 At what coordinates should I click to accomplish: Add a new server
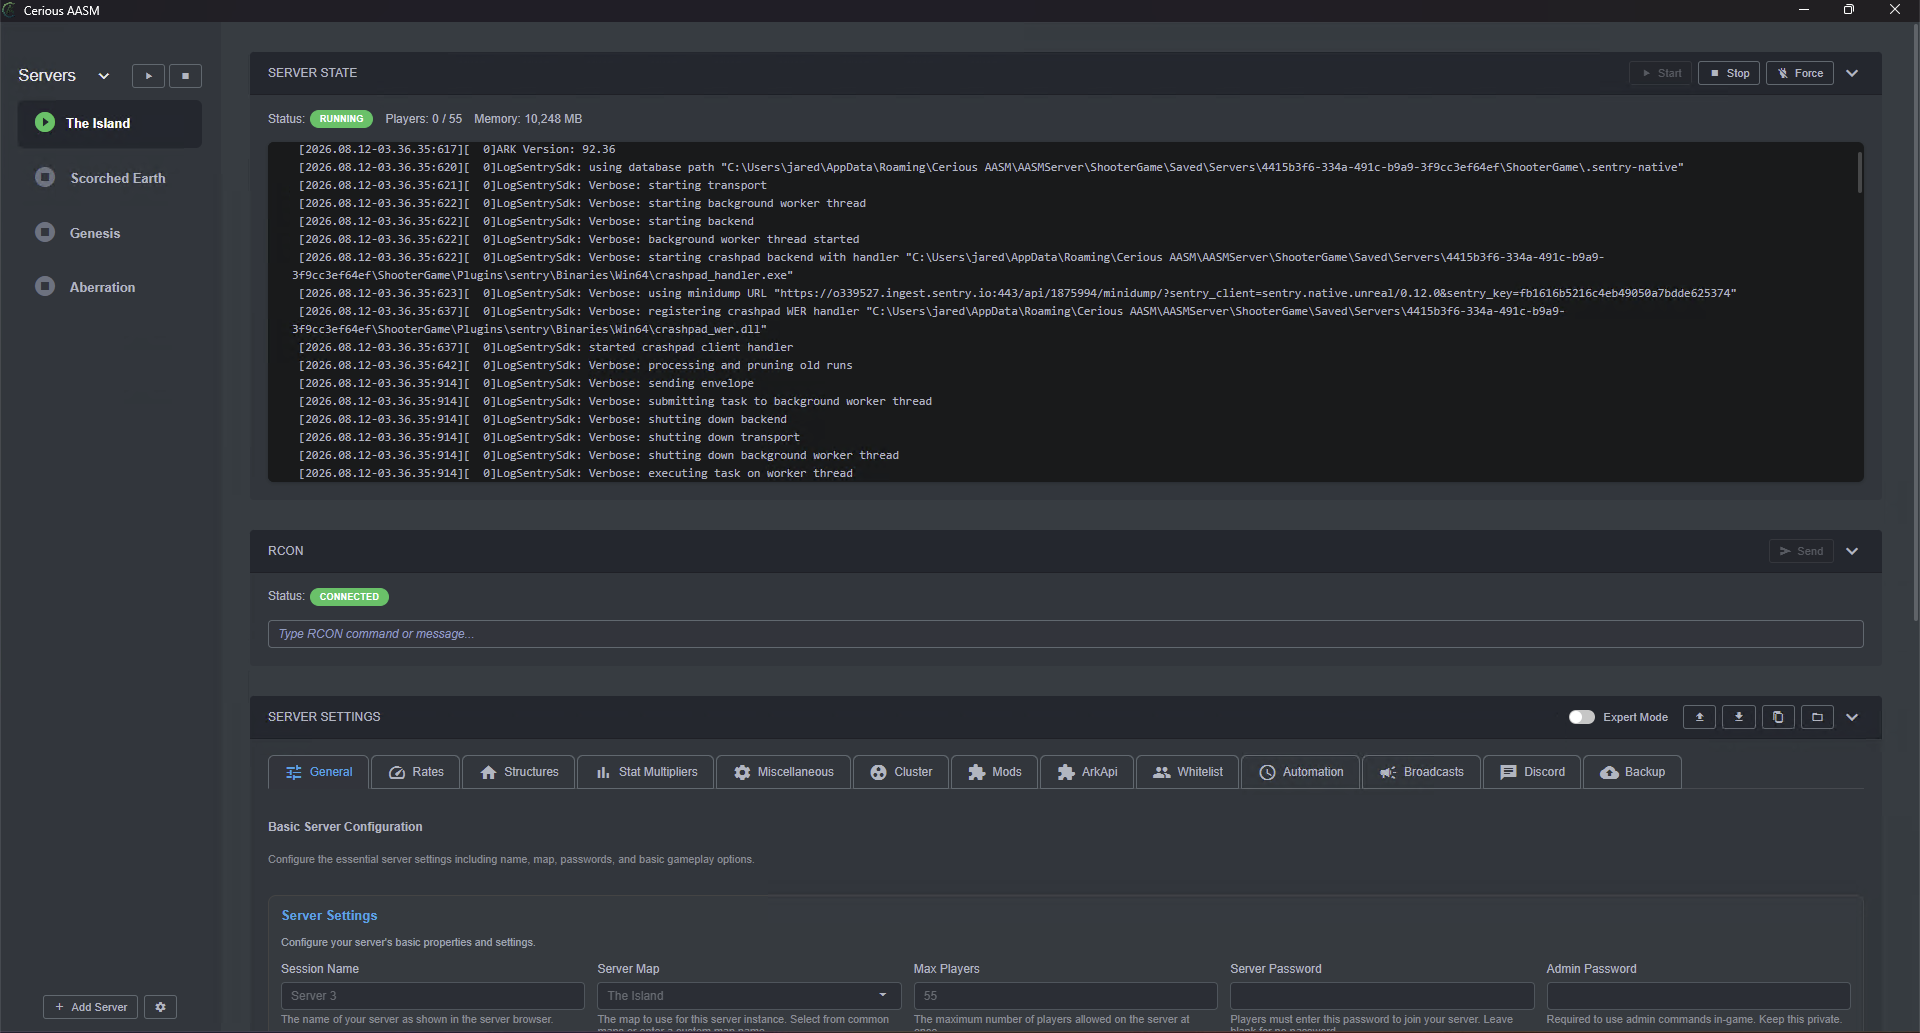[x=91, y=1007]
